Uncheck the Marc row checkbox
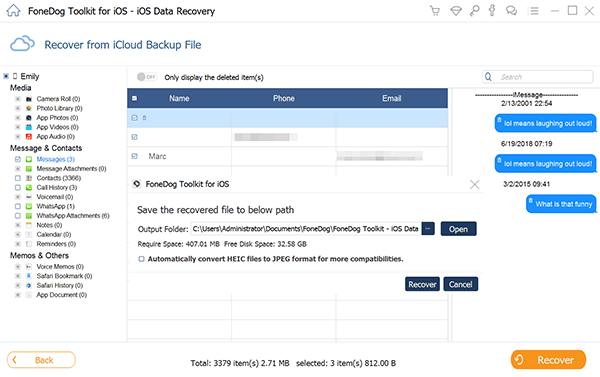Image resolution: width=600 pixels, height=377 pixels. pyautogui.click(x=134, y=156)
